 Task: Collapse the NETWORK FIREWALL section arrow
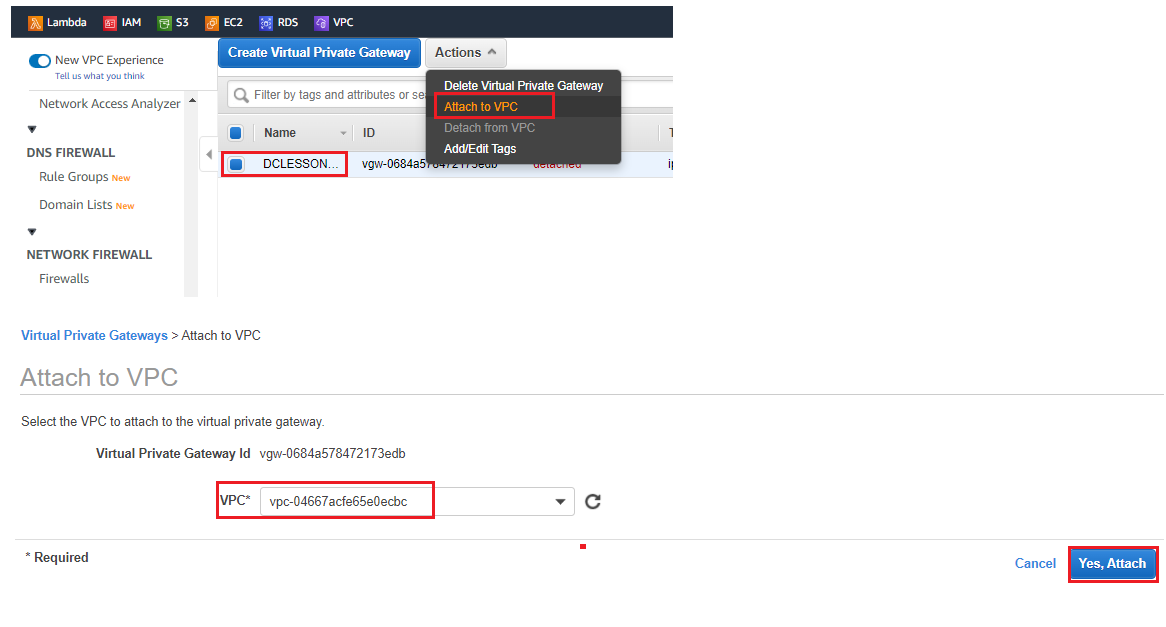32,232
